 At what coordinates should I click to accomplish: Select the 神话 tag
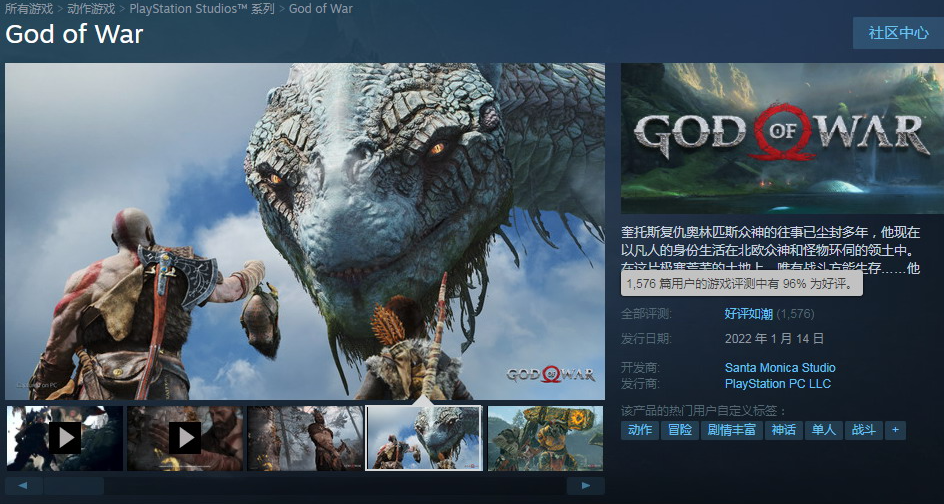pyautogui.click(x=783, y=430)
